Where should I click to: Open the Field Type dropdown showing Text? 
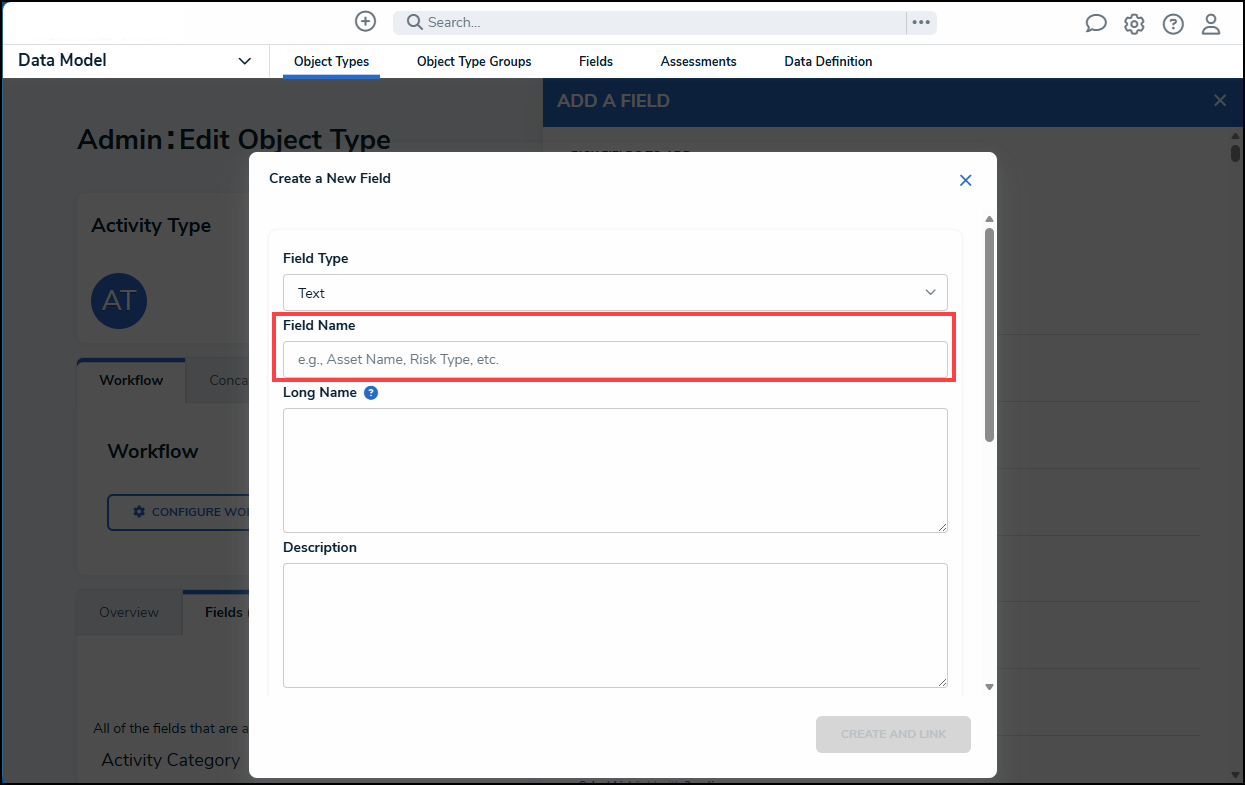point(615,293)
